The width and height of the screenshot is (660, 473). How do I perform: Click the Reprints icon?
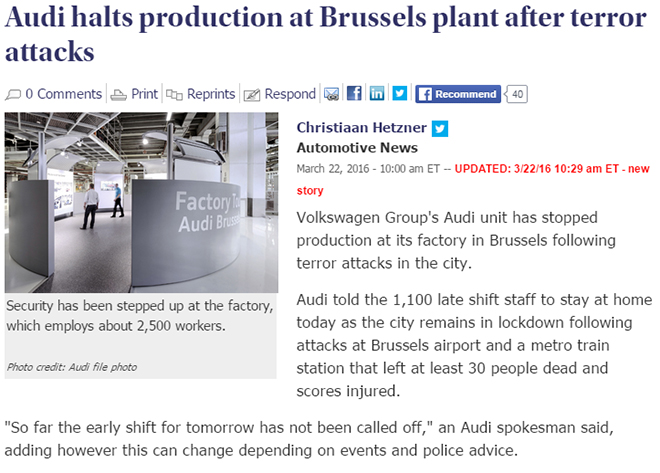click(x=174, y=95)
